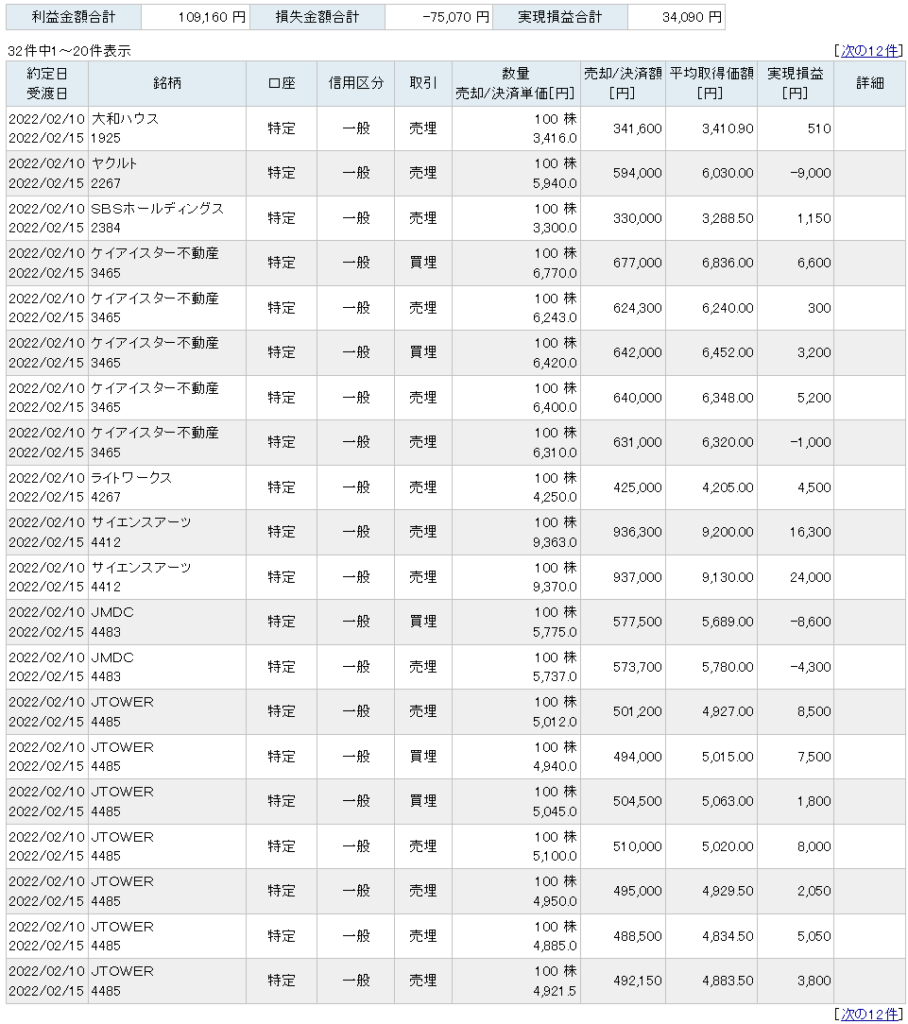This screenshot has height=1024, width=908.
Task: Click the 信用区分 column header
Action: [x=356, y=84]
